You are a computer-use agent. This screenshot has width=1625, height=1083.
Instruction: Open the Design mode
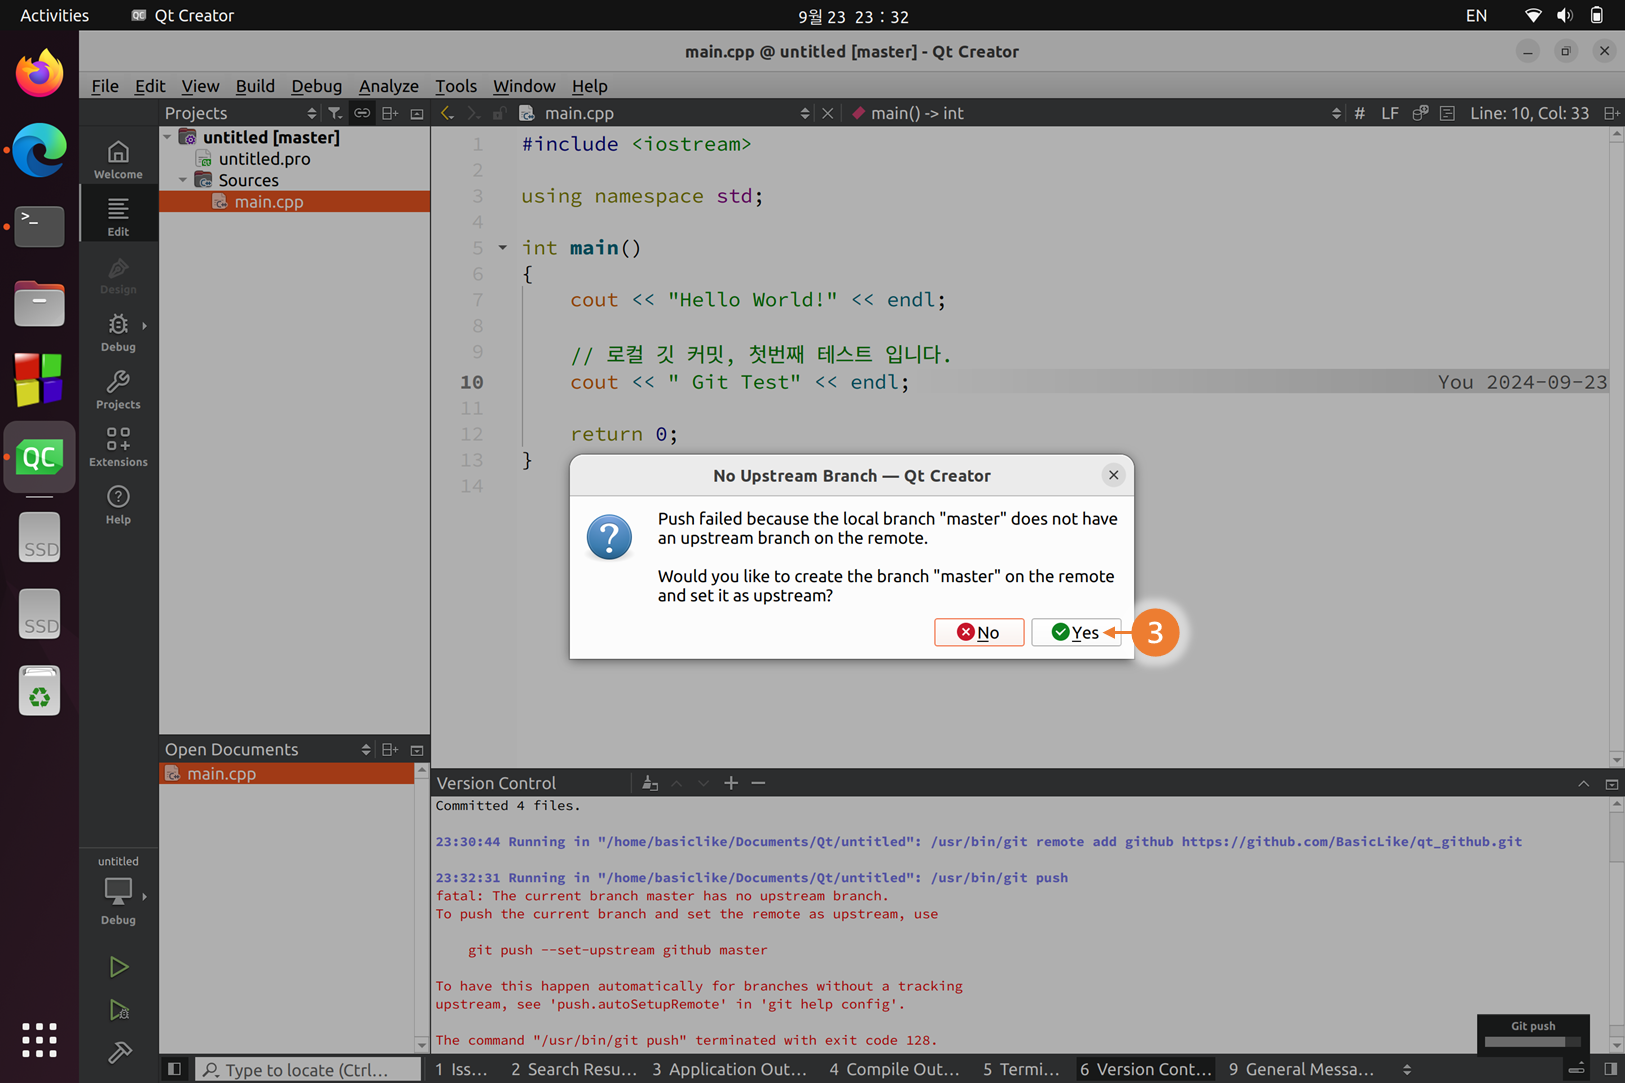118,274
